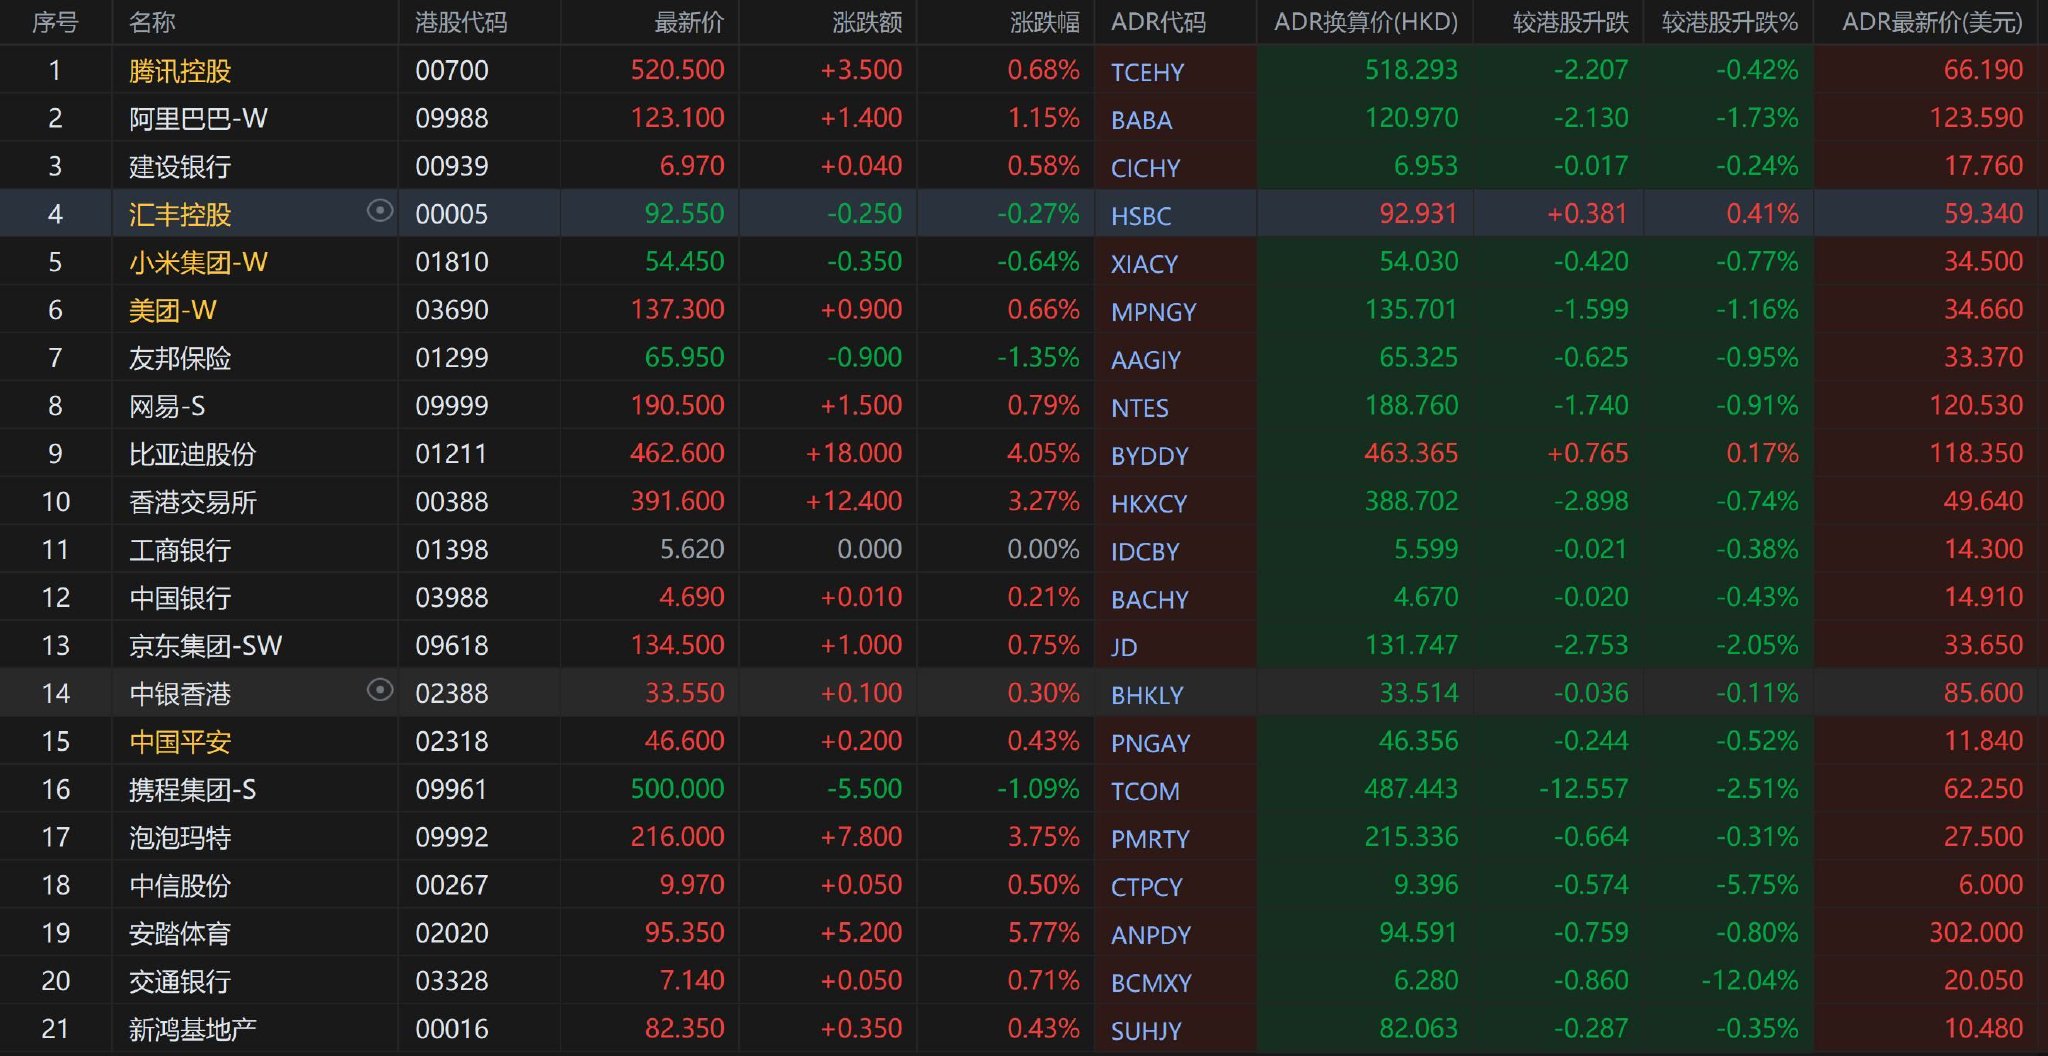Screen dimensions: 2048x1056
Task: Click the 序号 column header
Action: (55, 22)
